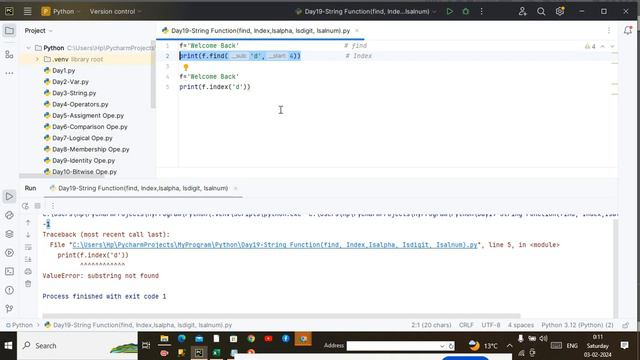Open the Git version control tool icon
This screenshot has width=640, height=360.
pos(9,309)
